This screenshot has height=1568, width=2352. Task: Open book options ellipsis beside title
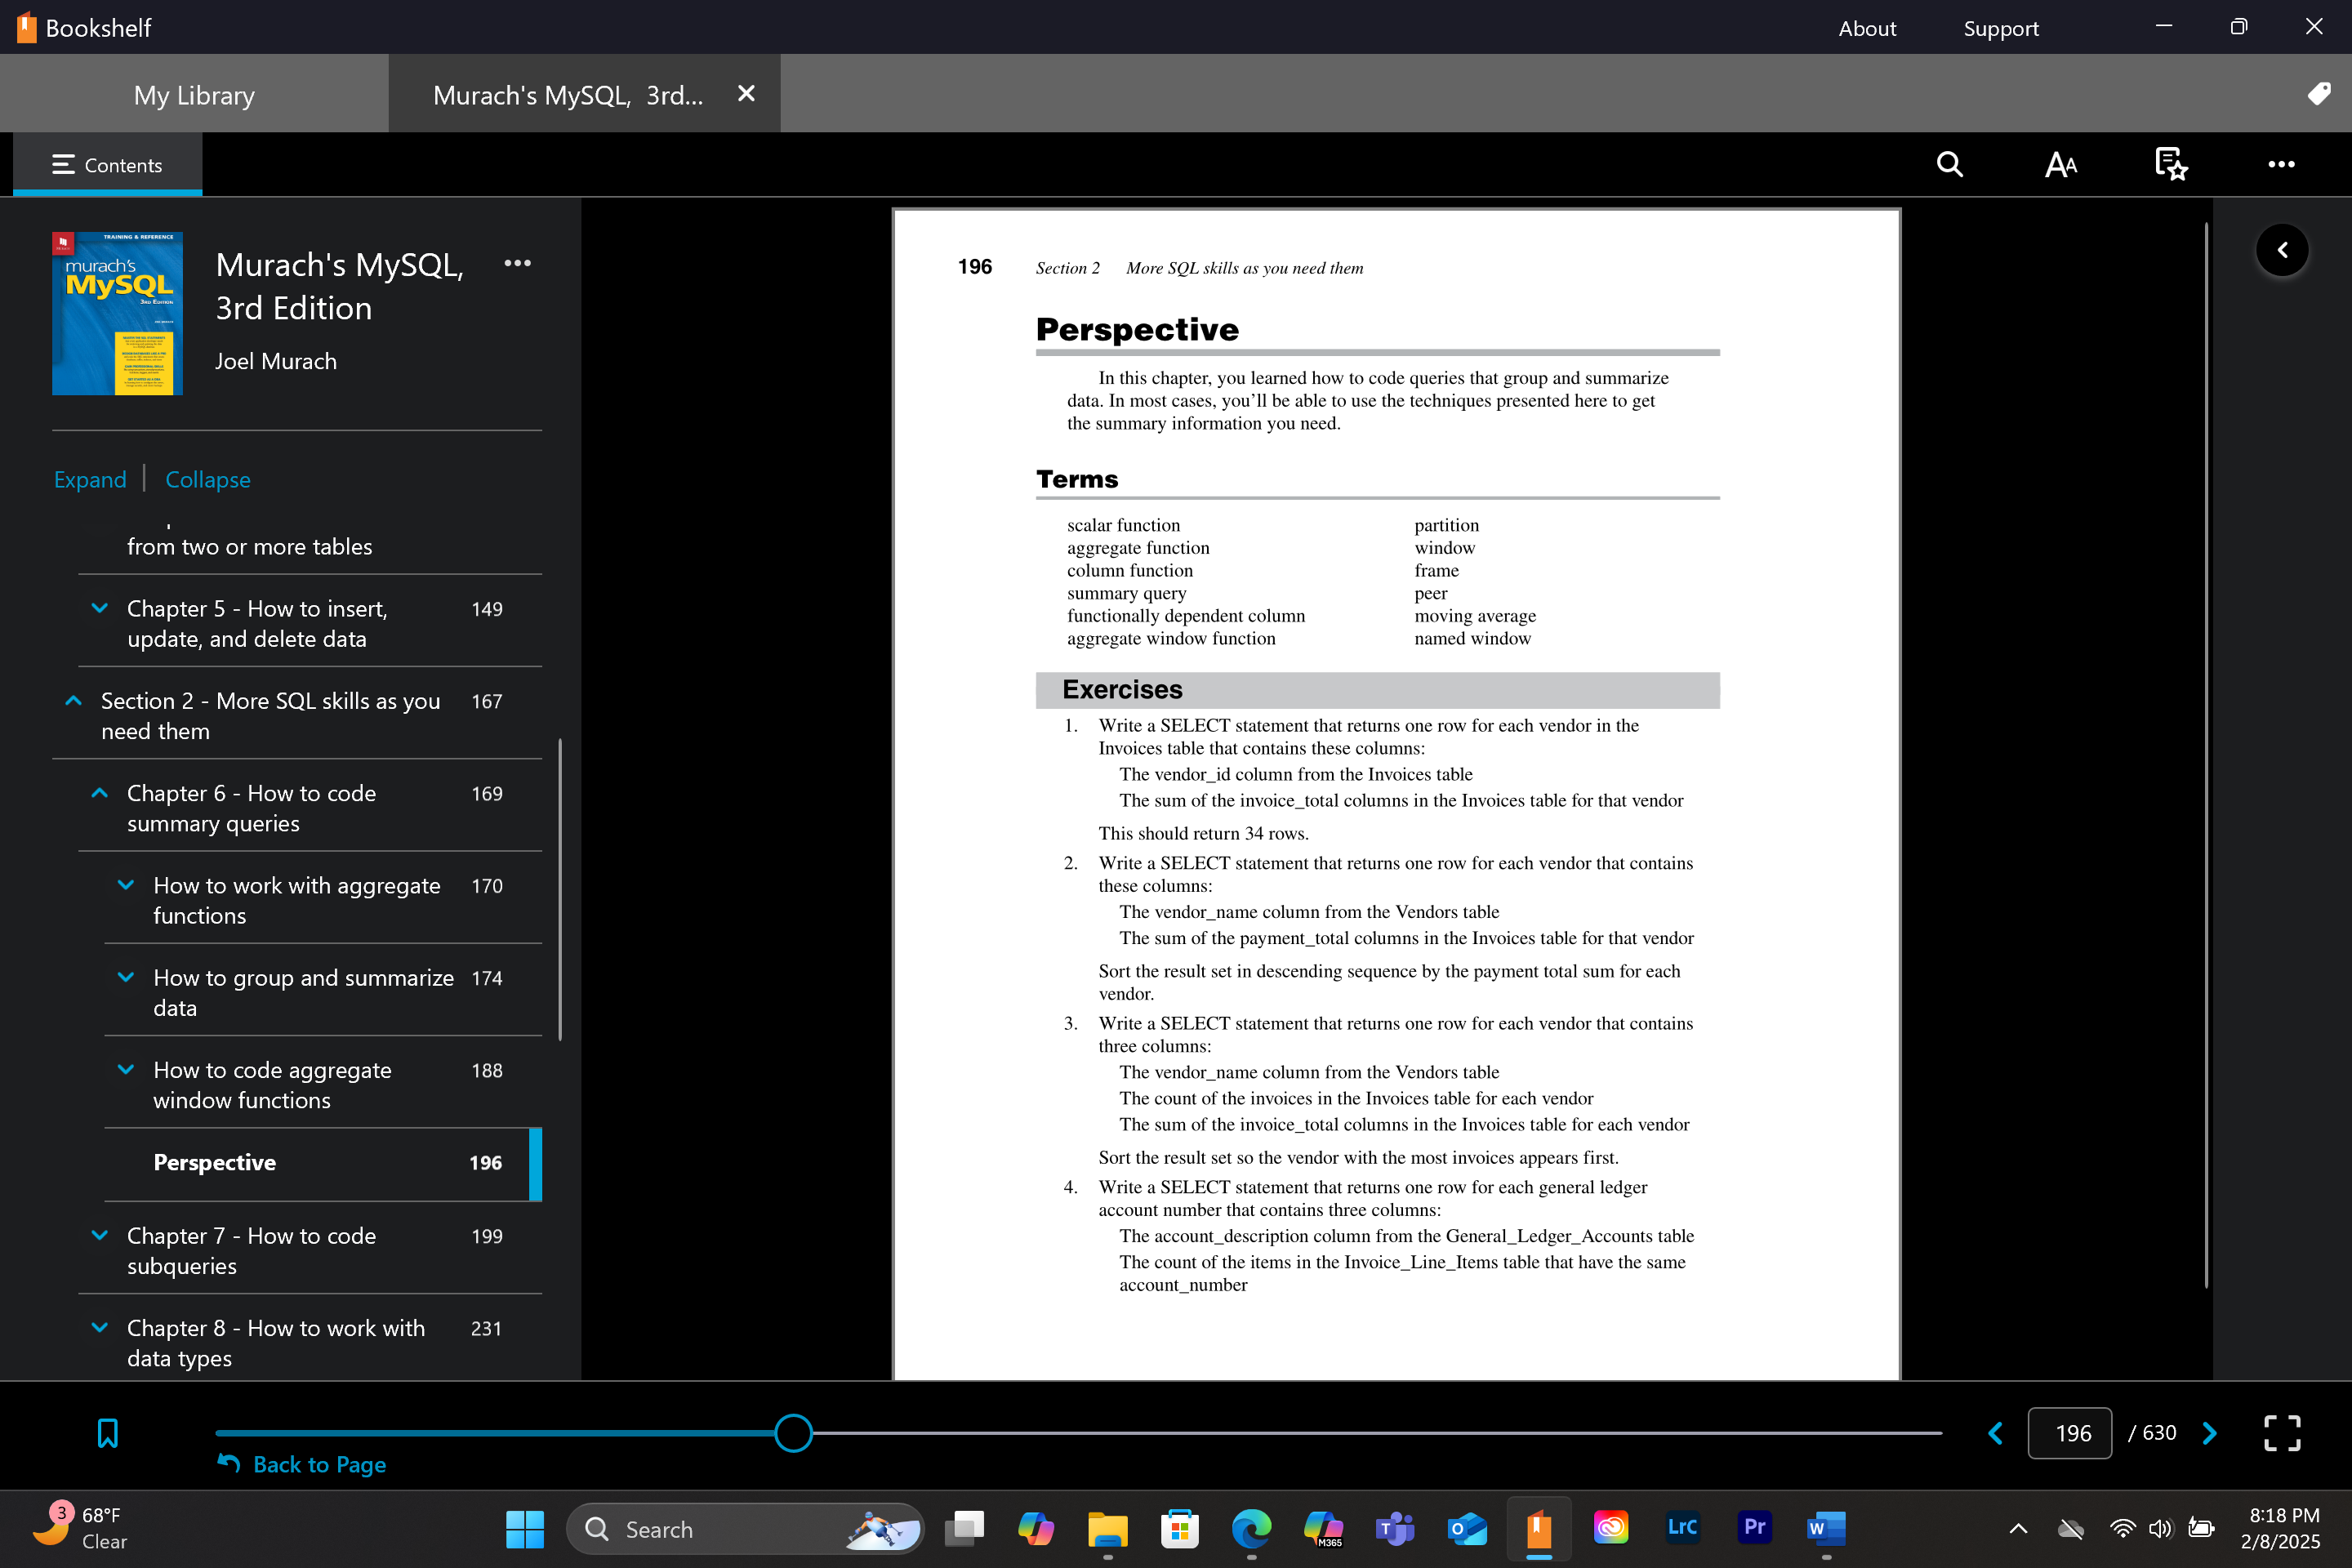tap(517, 263)
